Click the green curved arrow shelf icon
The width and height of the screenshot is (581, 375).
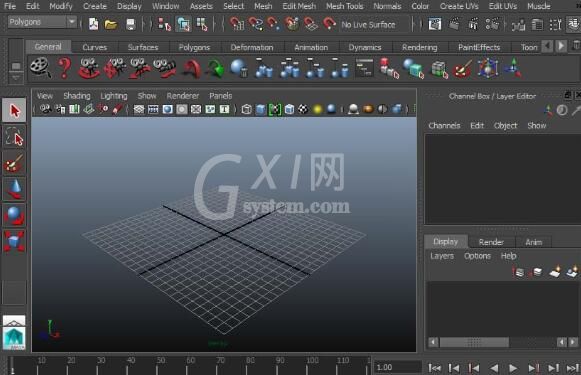tap(216, 69)
